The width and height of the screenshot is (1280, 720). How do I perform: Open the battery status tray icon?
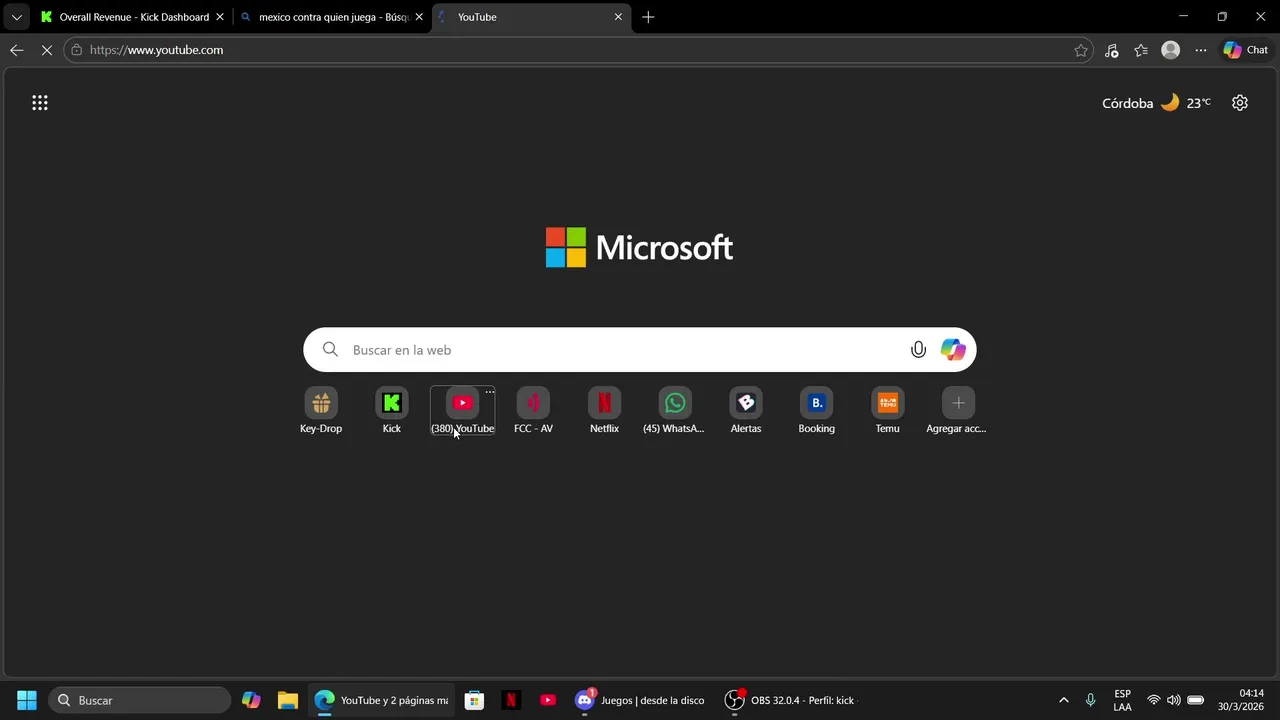point(1196,700)
